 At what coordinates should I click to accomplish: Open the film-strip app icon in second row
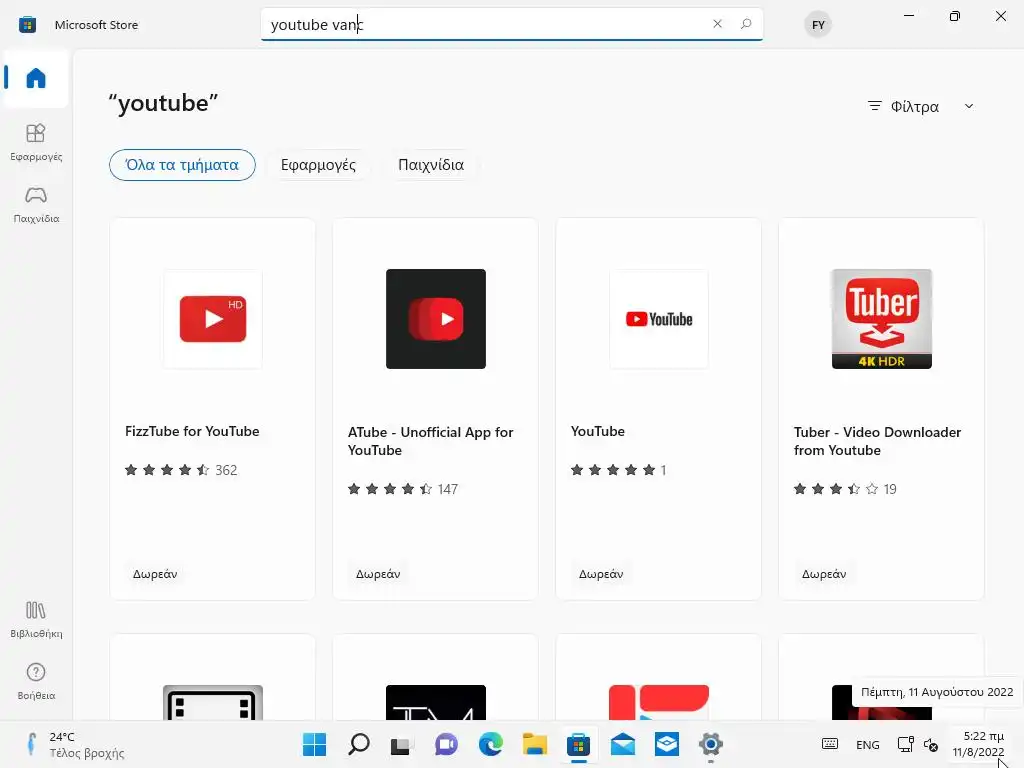(213, 703)
